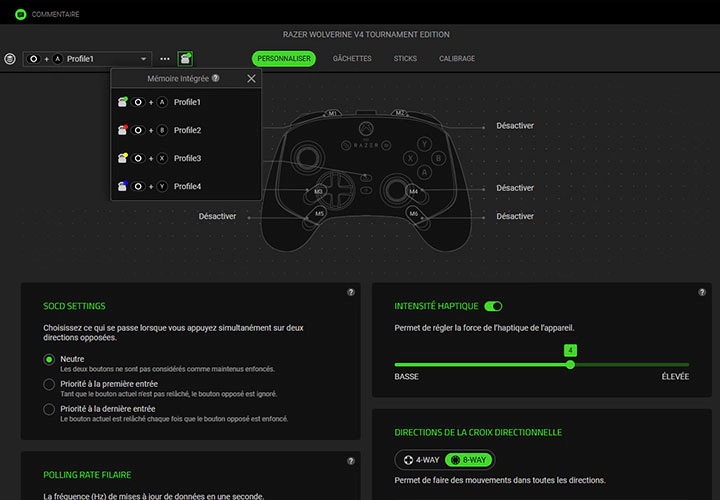This screenshot has width=720, height=500.
Task: Select Profile1 in onboard memory list
Action: [186, 102]
